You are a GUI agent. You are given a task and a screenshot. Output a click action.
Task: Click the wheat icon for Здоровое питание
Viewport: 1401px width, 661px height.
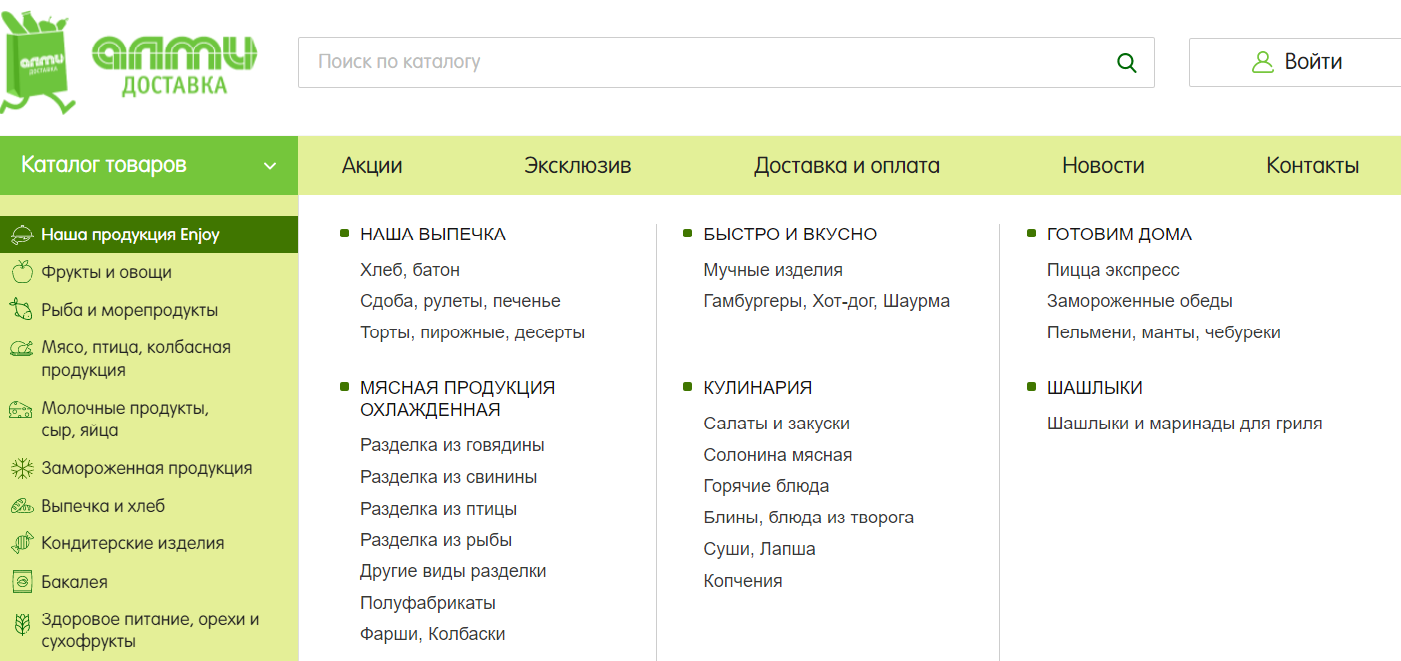tap(22, 625)
